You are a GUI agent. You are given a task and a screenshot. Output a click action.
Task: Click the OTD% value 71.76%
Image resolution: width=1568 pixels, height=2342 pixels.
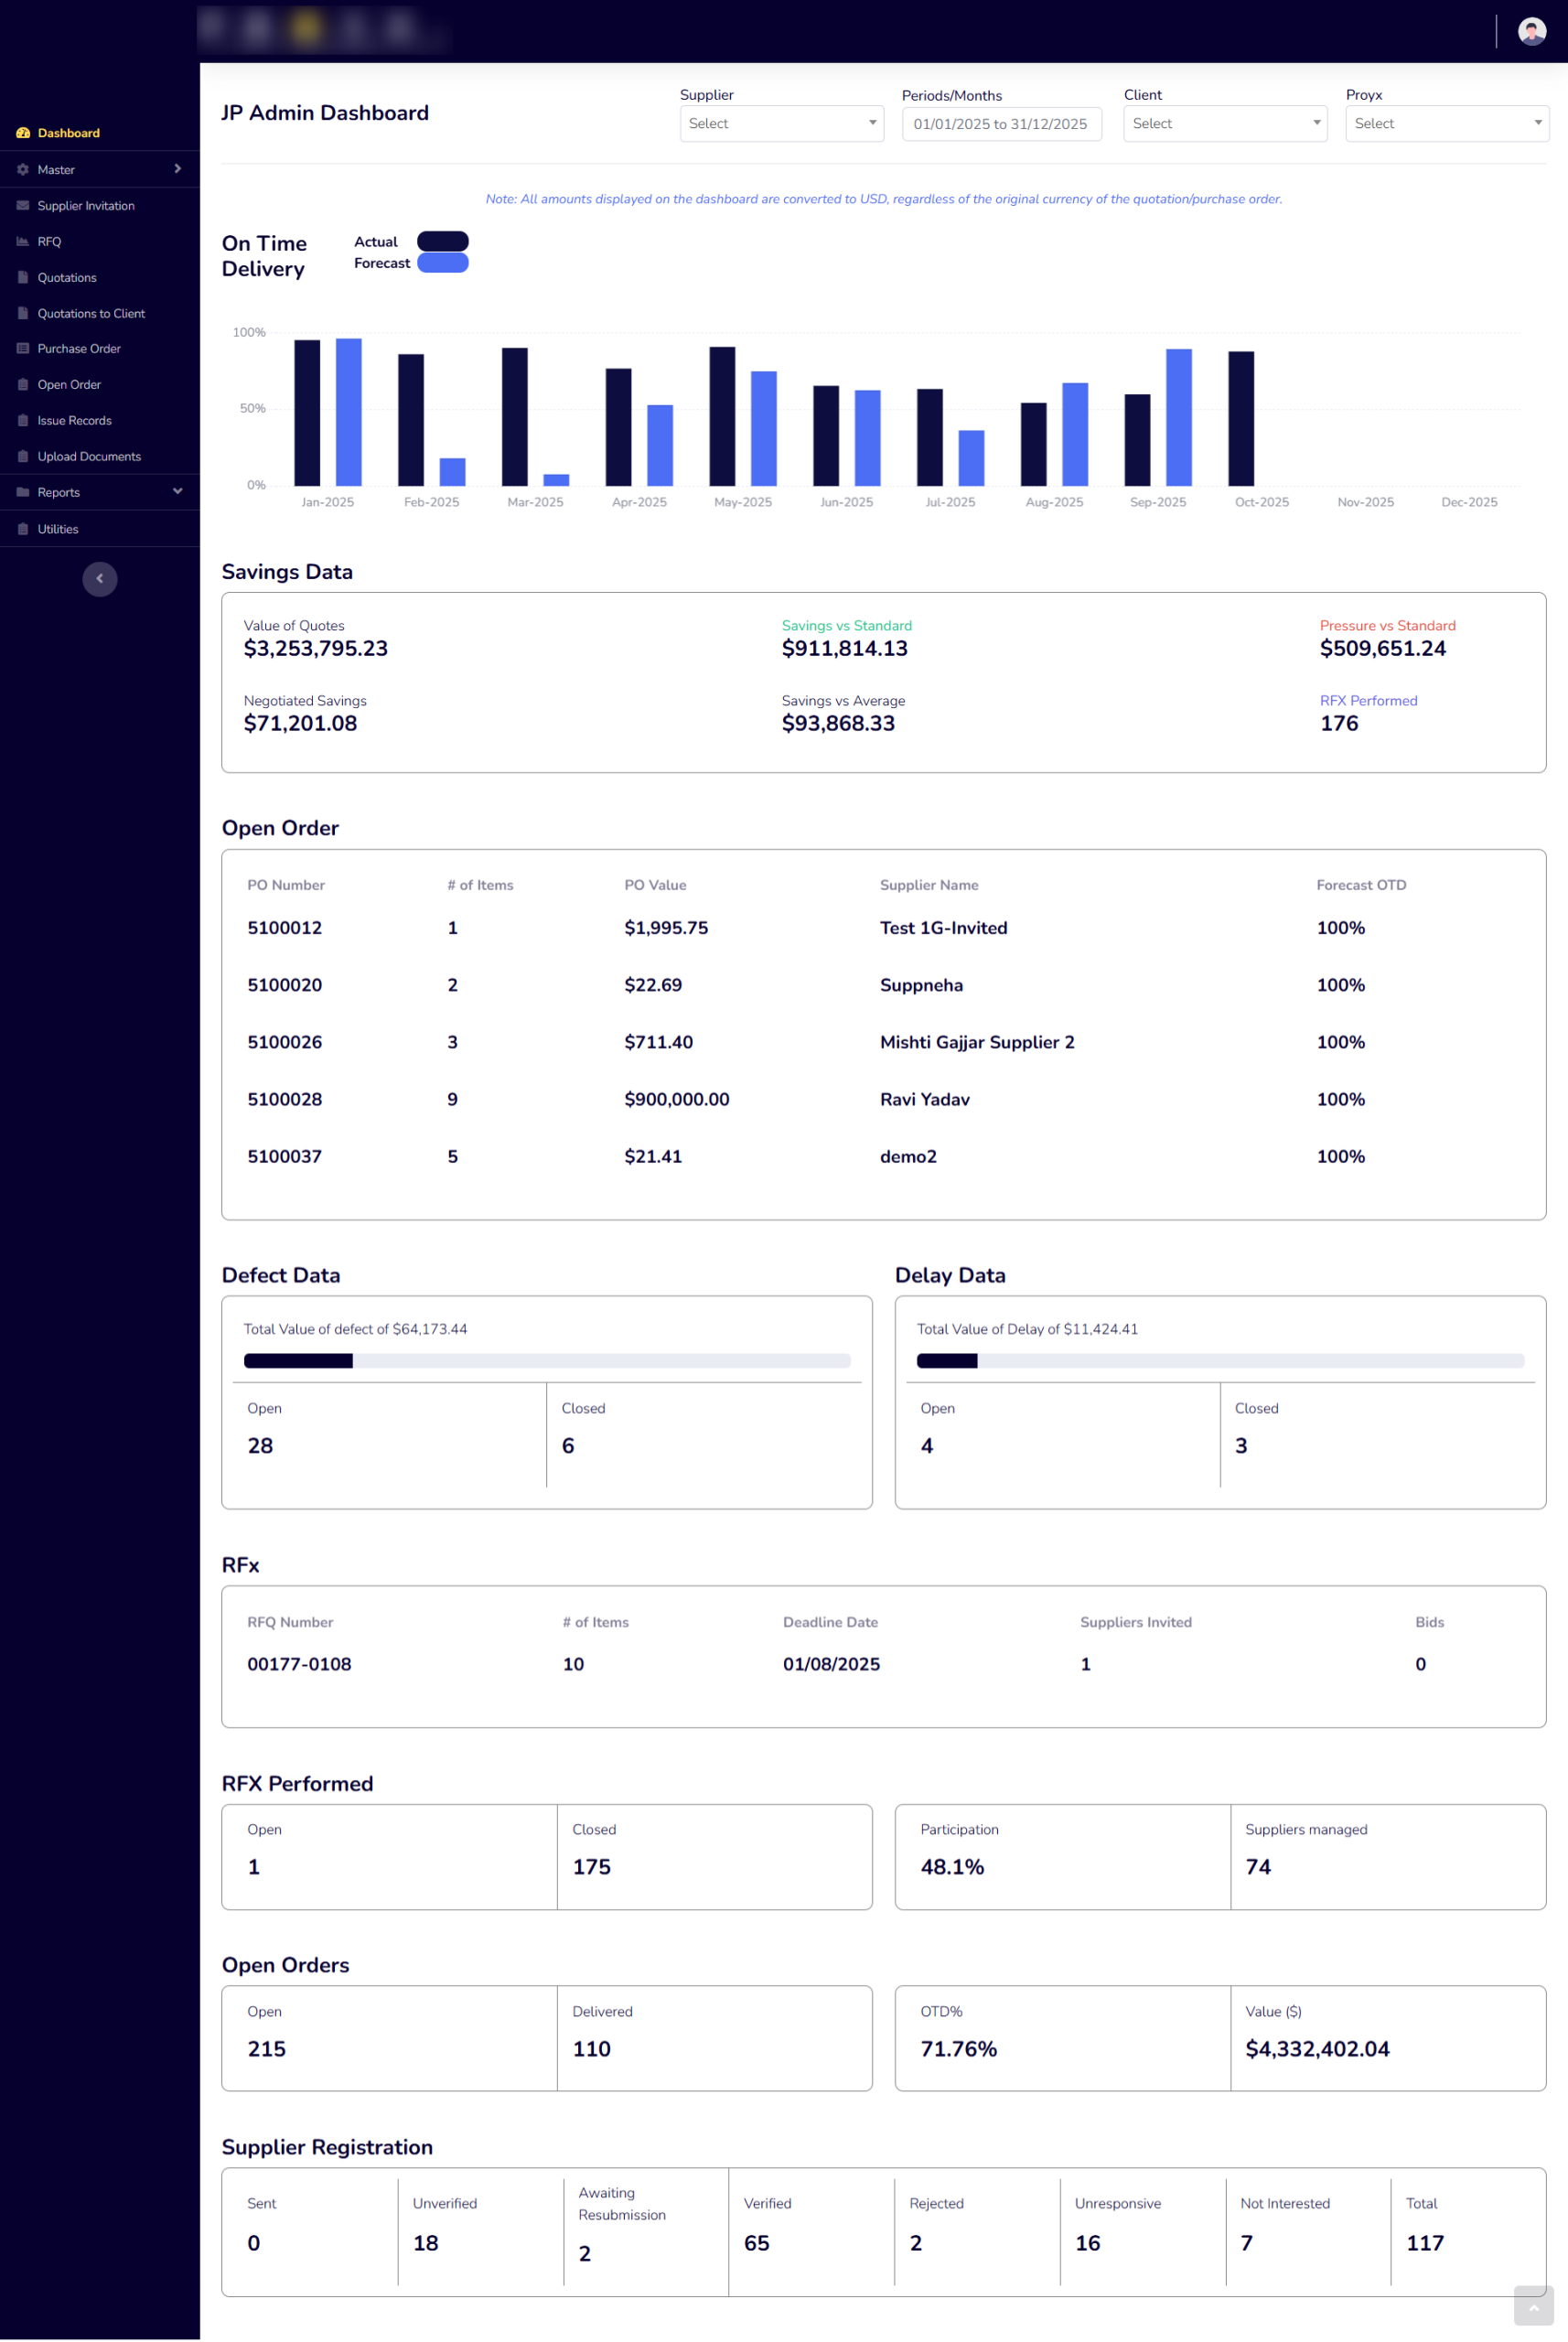click(959, 2051)
